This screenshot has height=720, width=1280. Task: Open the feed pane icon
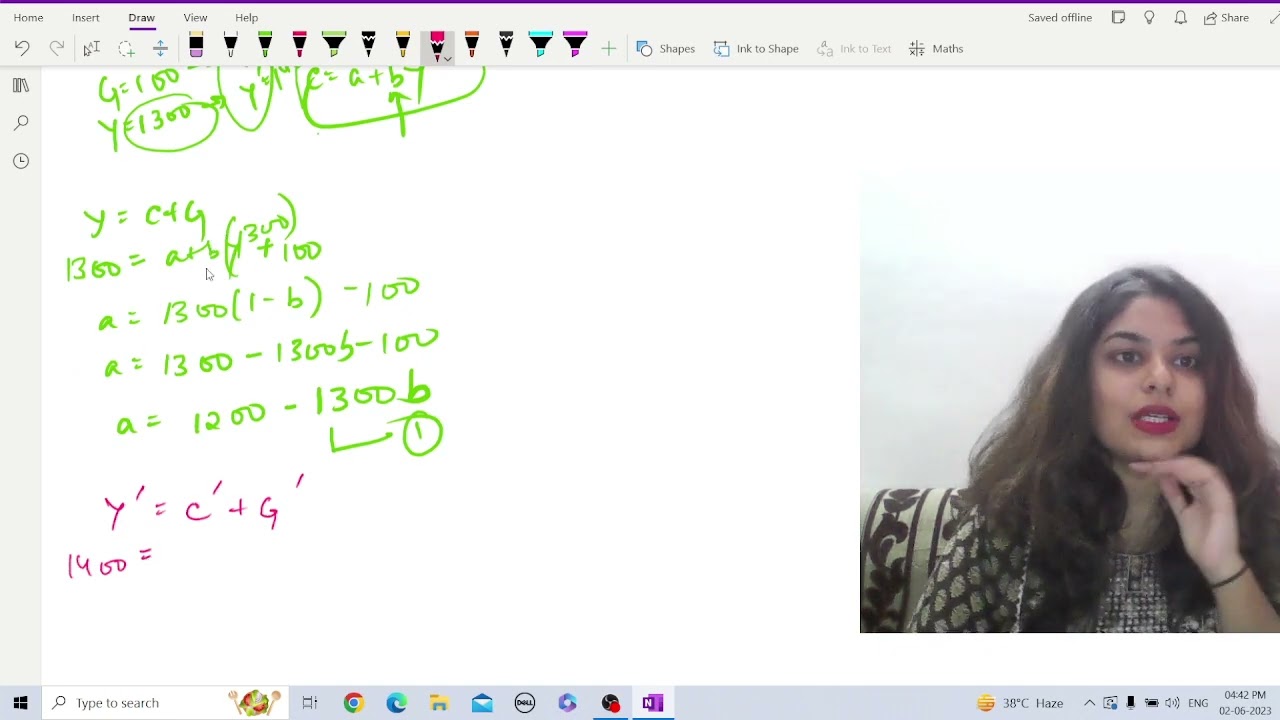(x=1119, y=17)
